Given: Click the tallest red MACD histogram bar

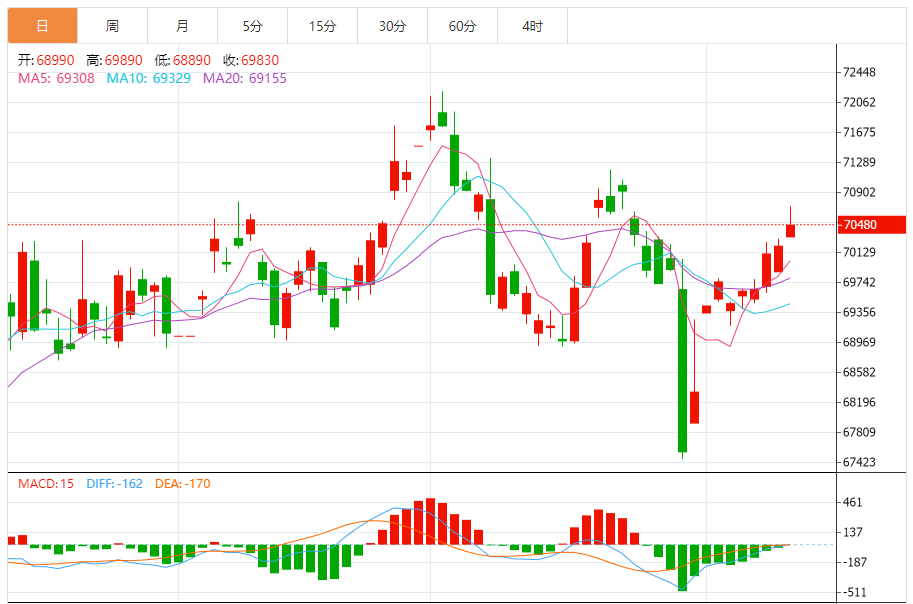Looking at the screenshot, I should (x=430, y=521).
